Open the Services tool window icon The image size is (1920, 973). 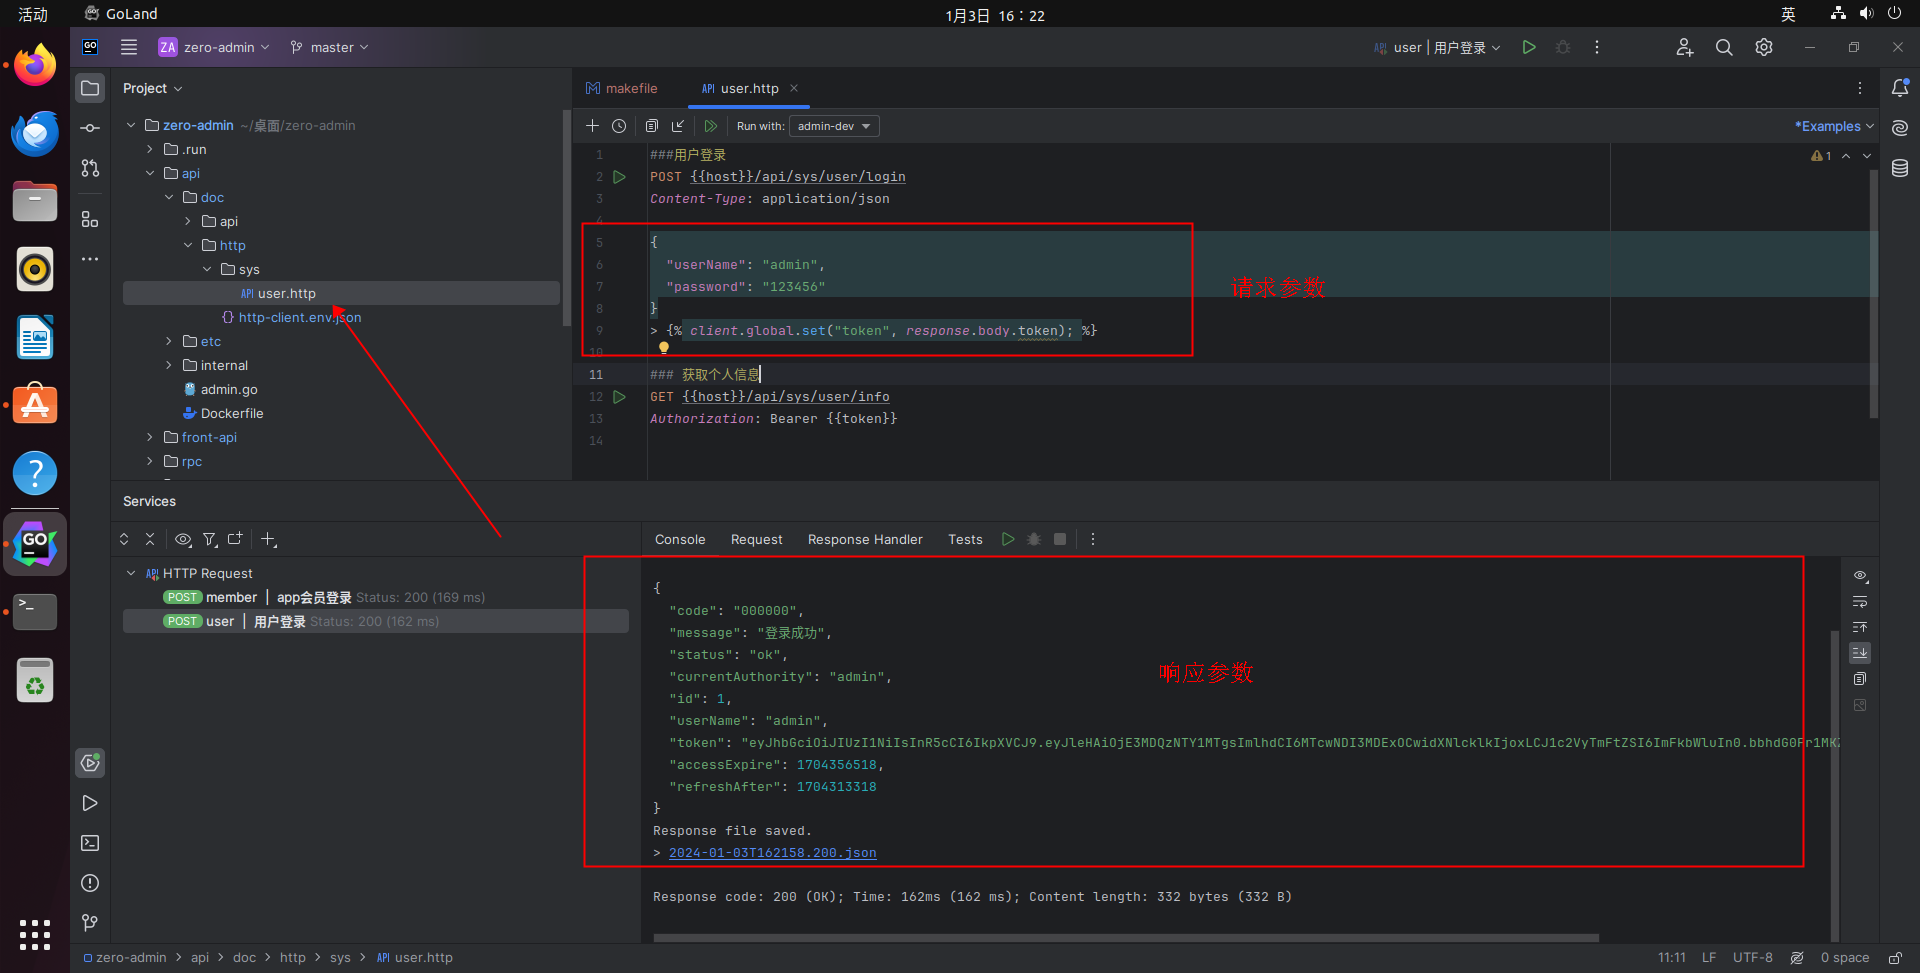coord(90,763)
